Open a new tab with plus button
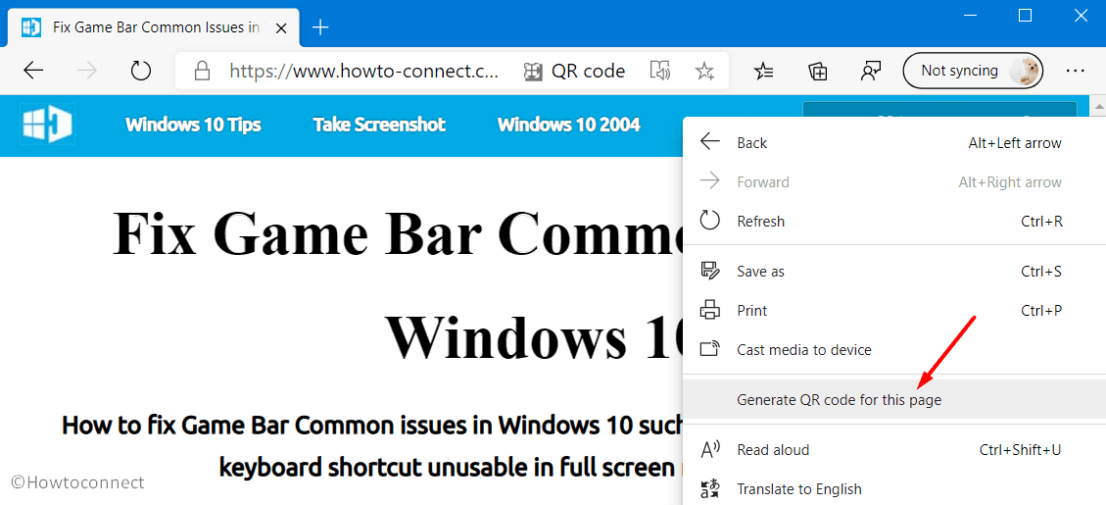The image size is (1106, 505). 320,28
